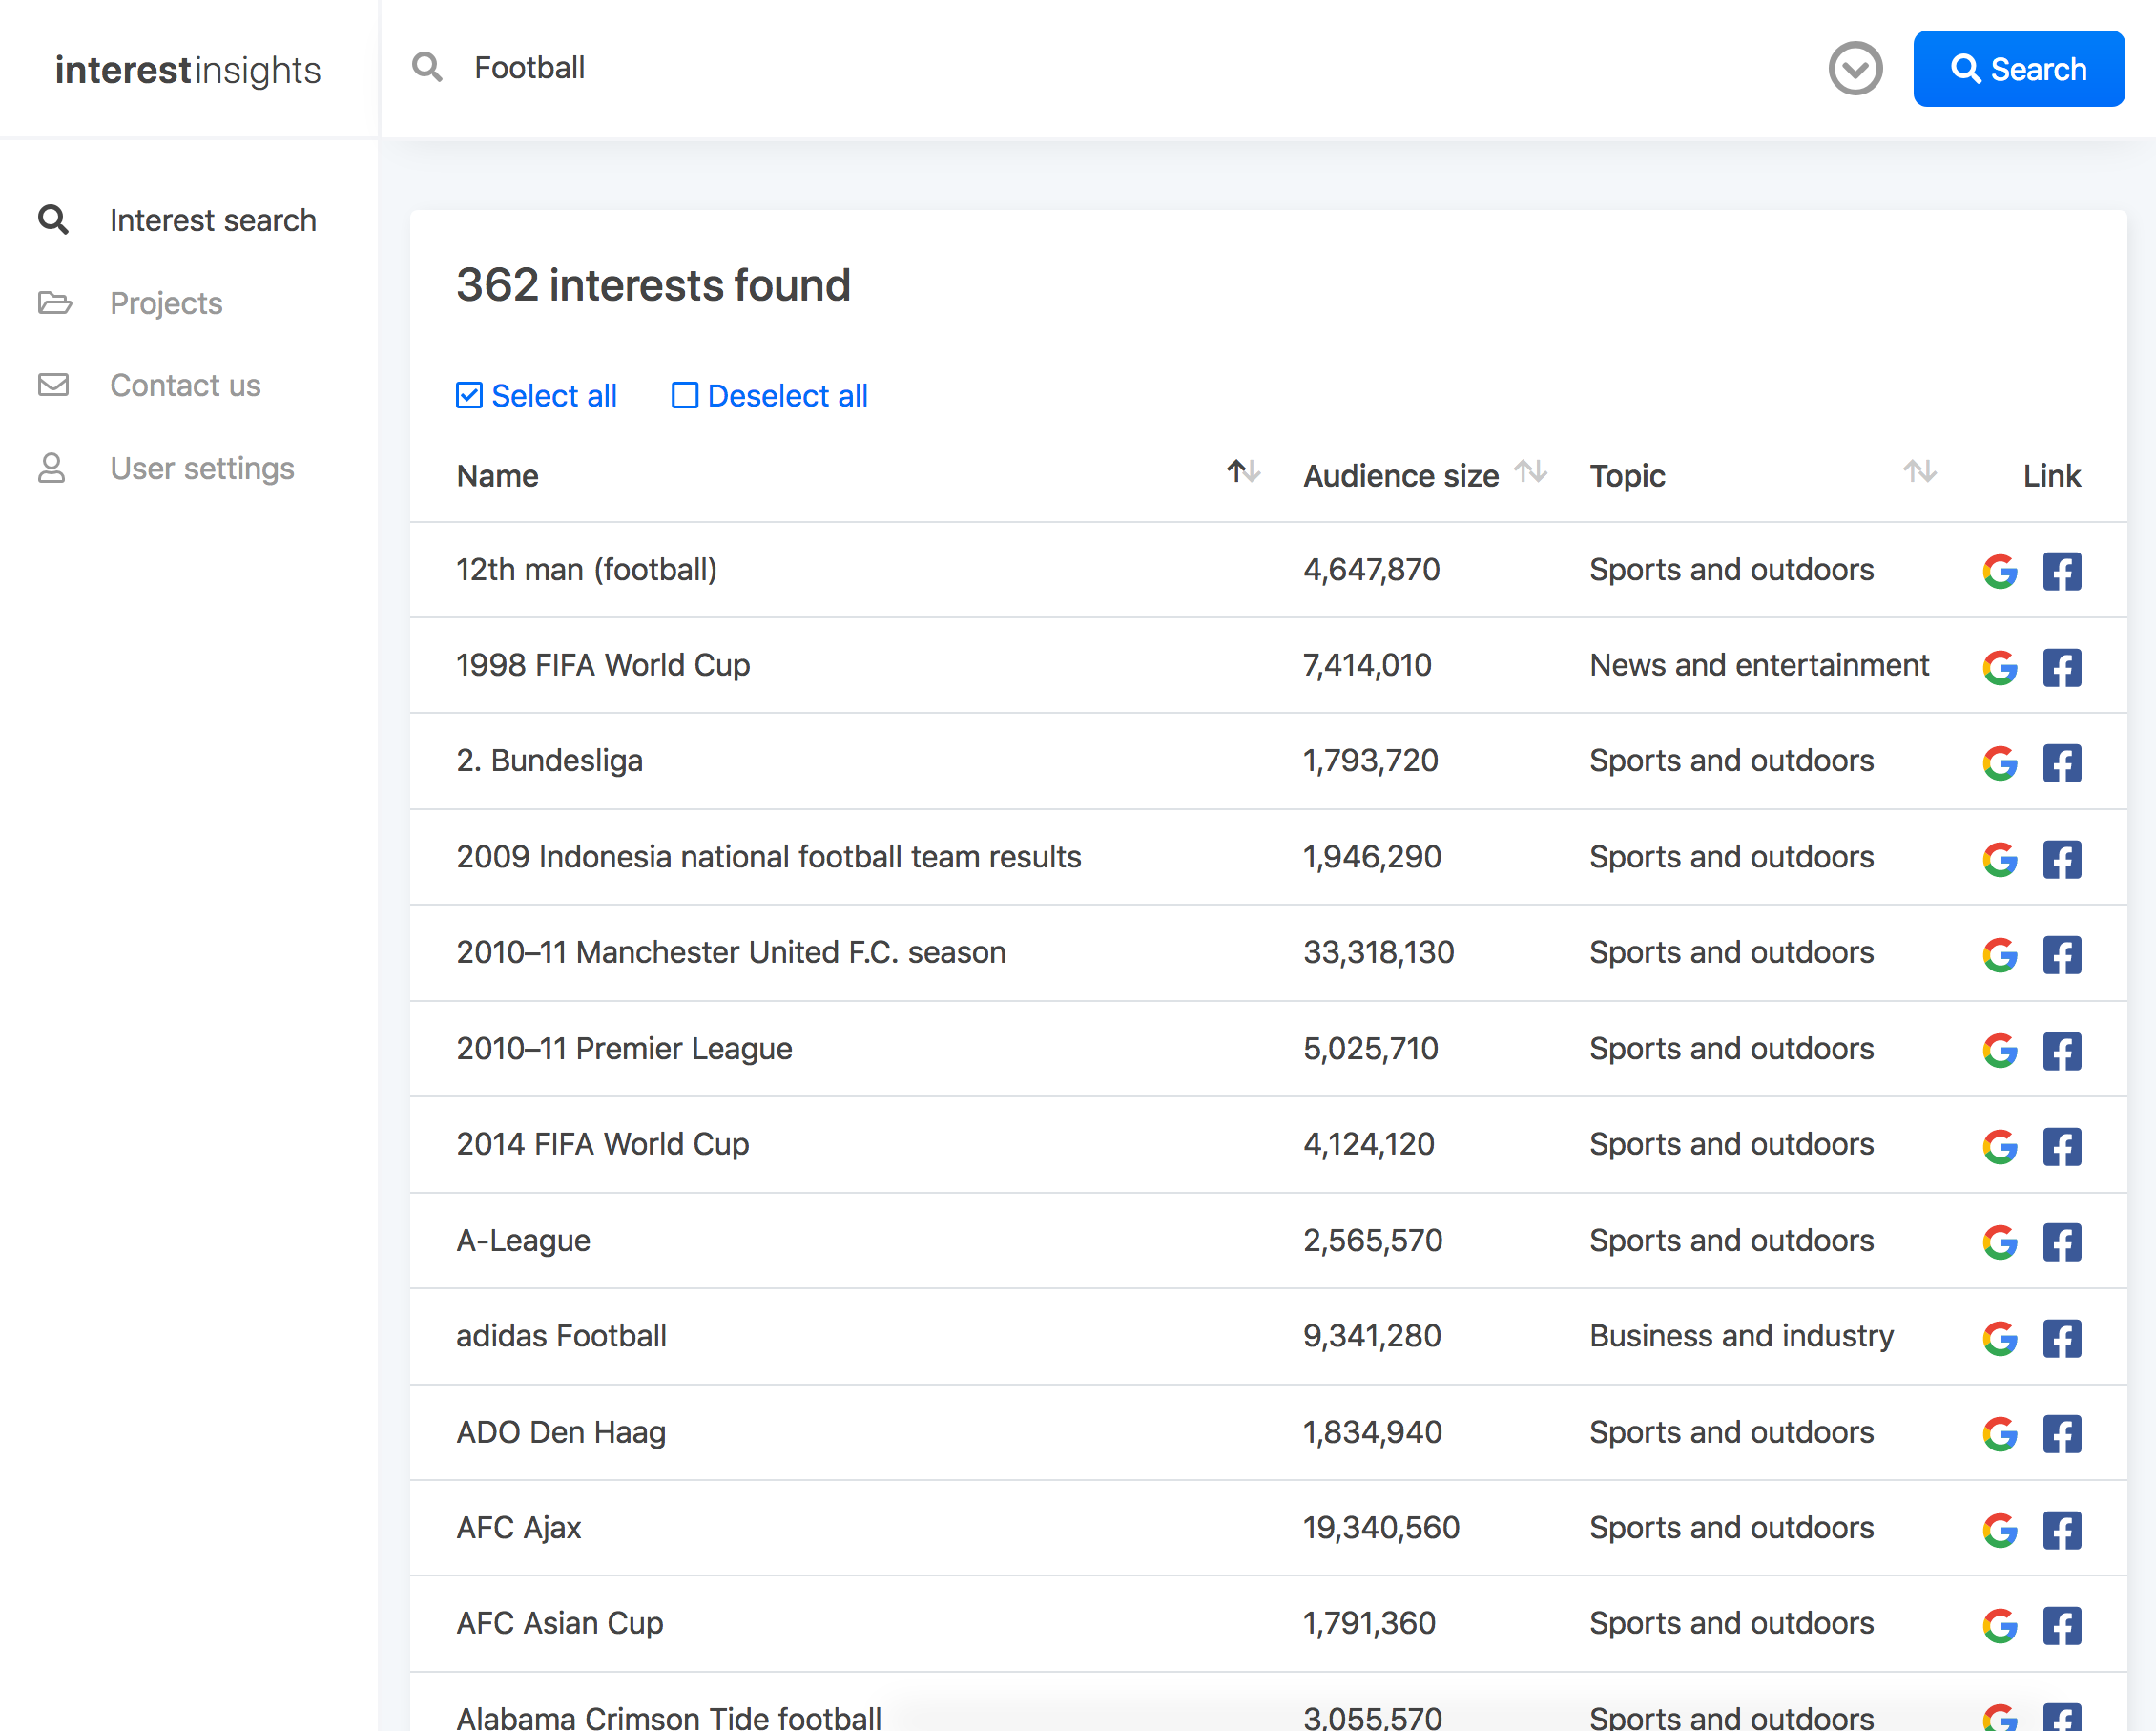Open Facebook link for 1998 FIFA World Cup

[2061, 667]
